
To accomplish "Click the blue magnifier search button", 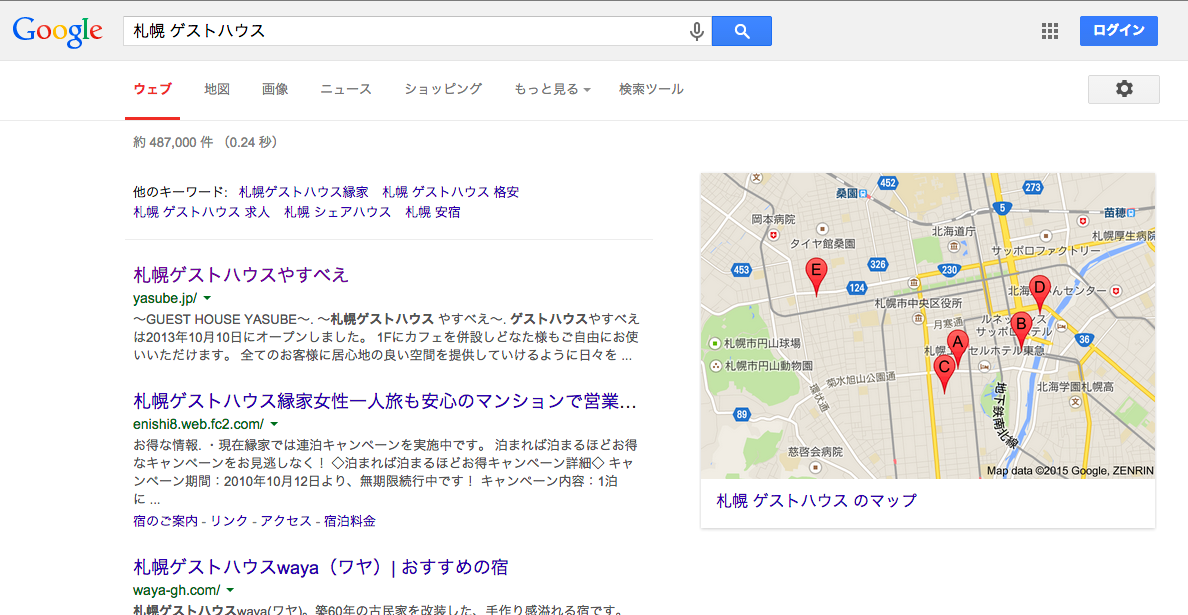I will [x=742, y=31].
